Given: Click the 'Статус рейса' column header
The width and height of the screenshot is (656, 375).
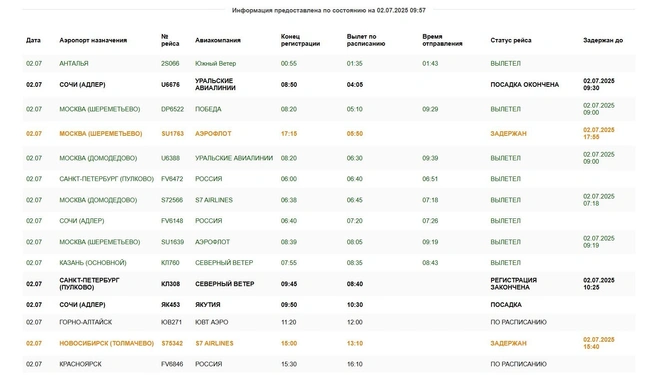Looking at the screenshot, I should pos(511,40).
